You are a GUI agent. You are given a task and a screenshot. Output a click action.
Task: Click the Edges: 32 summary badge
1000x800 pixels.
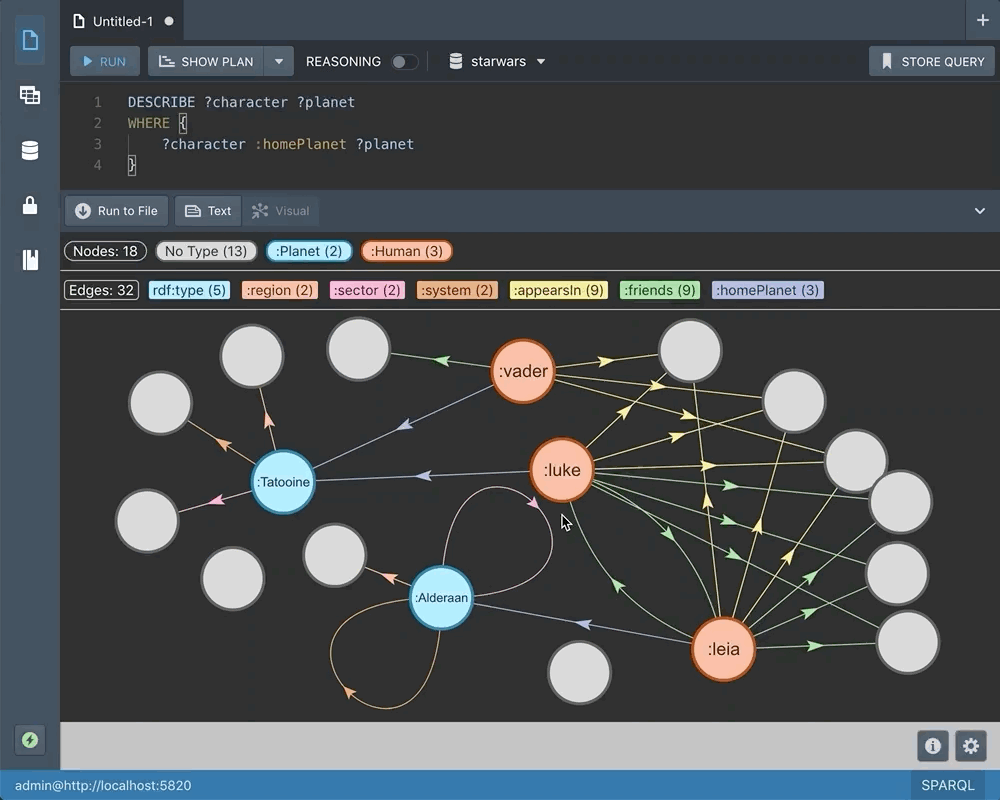click(101, 290)
